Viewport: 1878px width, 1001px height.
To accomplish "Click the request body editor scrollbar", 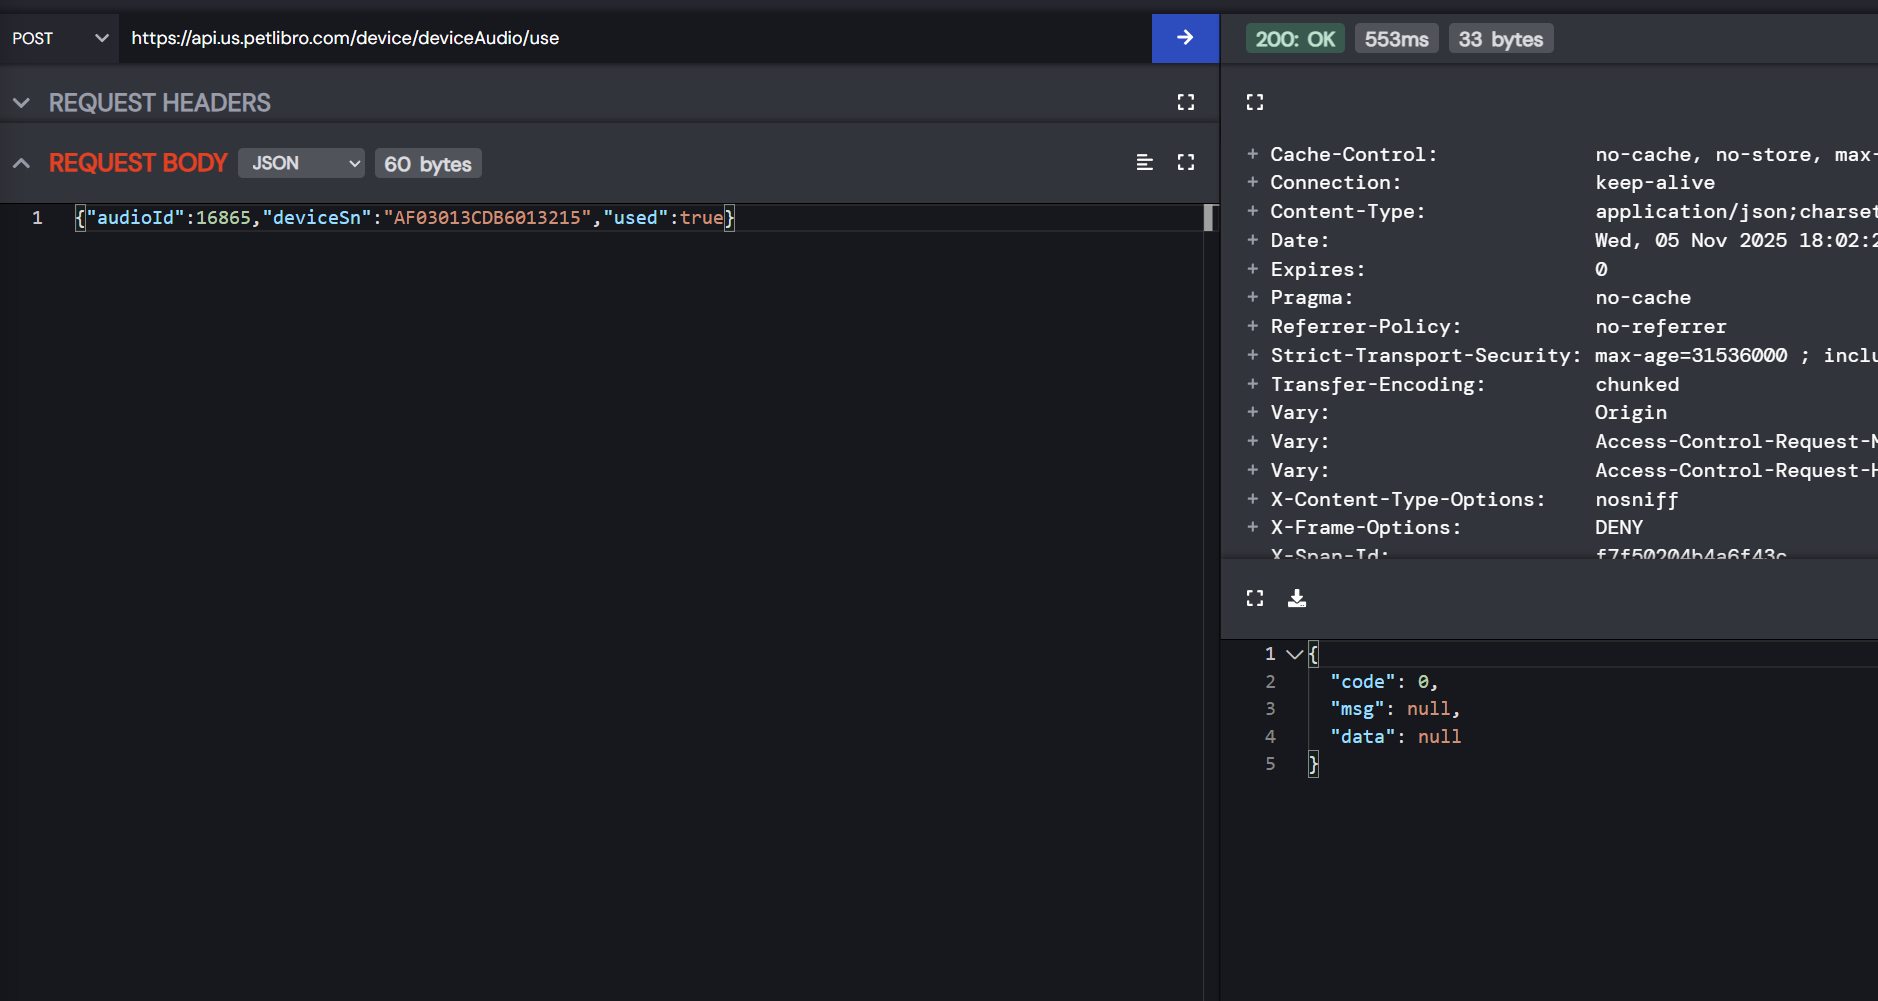I will [x=1208, y=217].
